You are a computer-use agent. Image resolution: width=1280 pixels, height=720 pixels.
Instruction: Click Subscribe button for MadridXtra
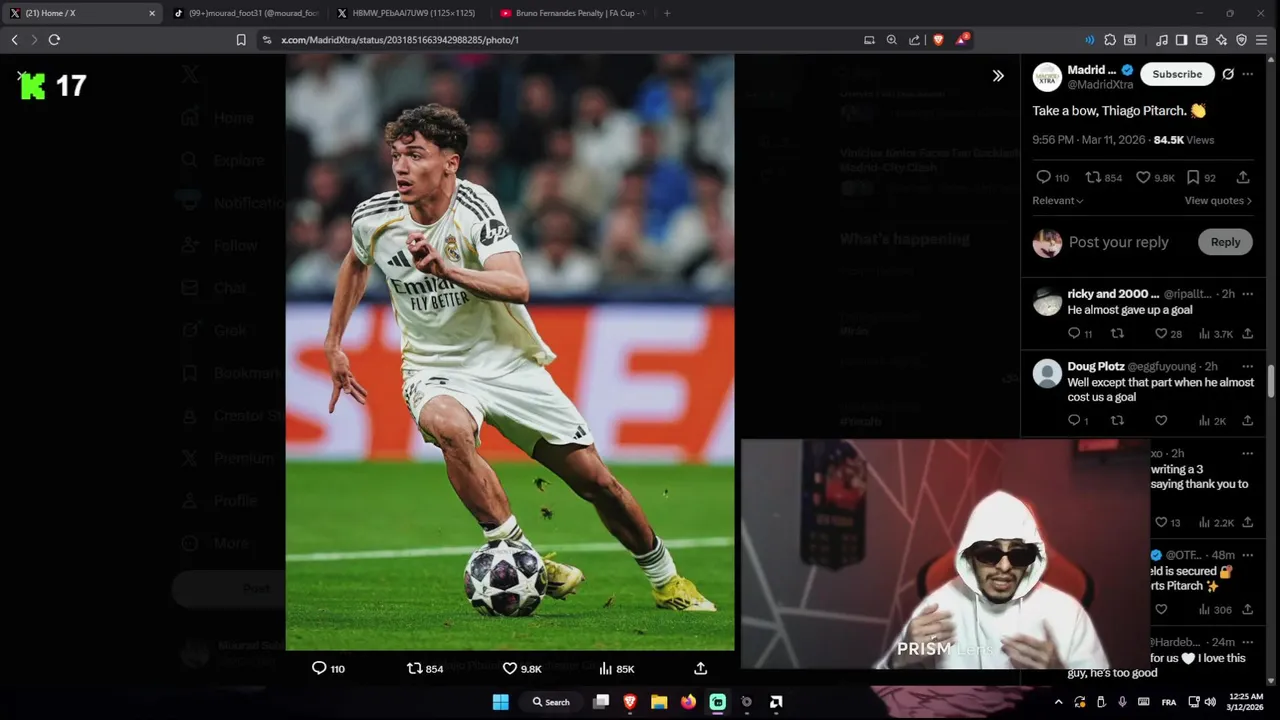click(x=1177, y=74)
